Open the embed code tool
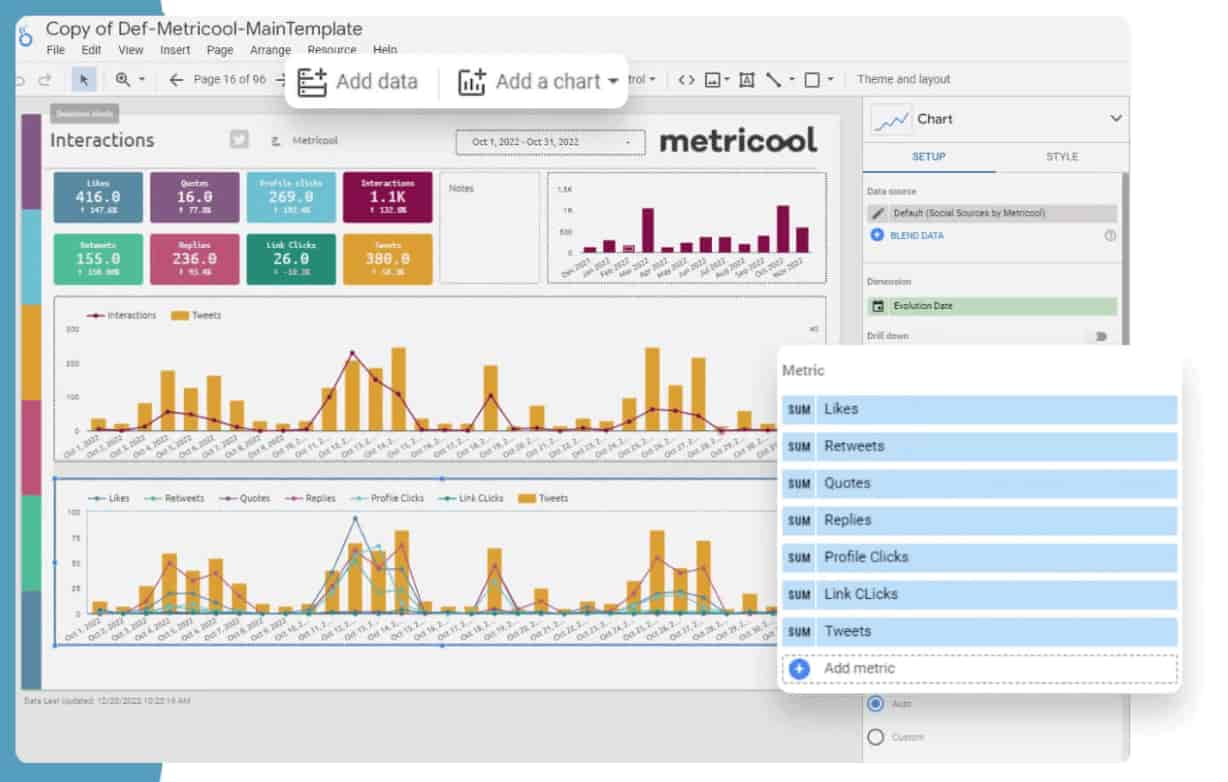Viewport: 1228px width, 782px height. [x=684, y=78]
